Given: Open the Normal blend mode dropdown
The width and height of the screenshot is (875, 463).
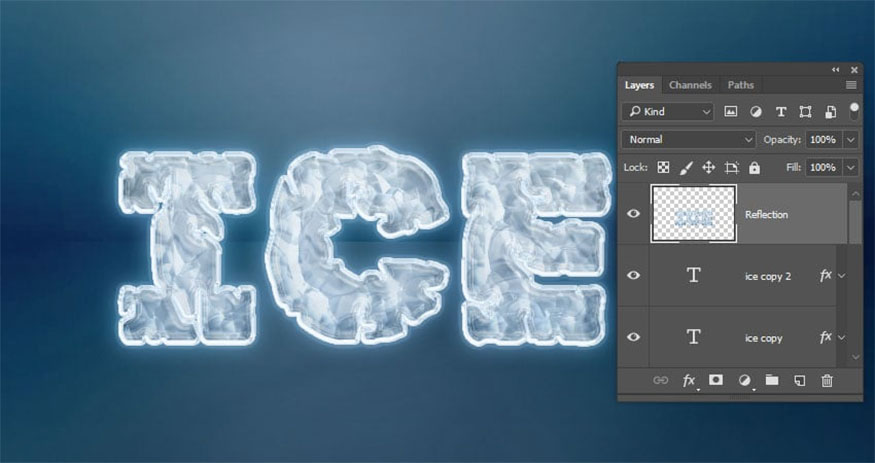Looking at the screenshot, I should tap(689, 139).
